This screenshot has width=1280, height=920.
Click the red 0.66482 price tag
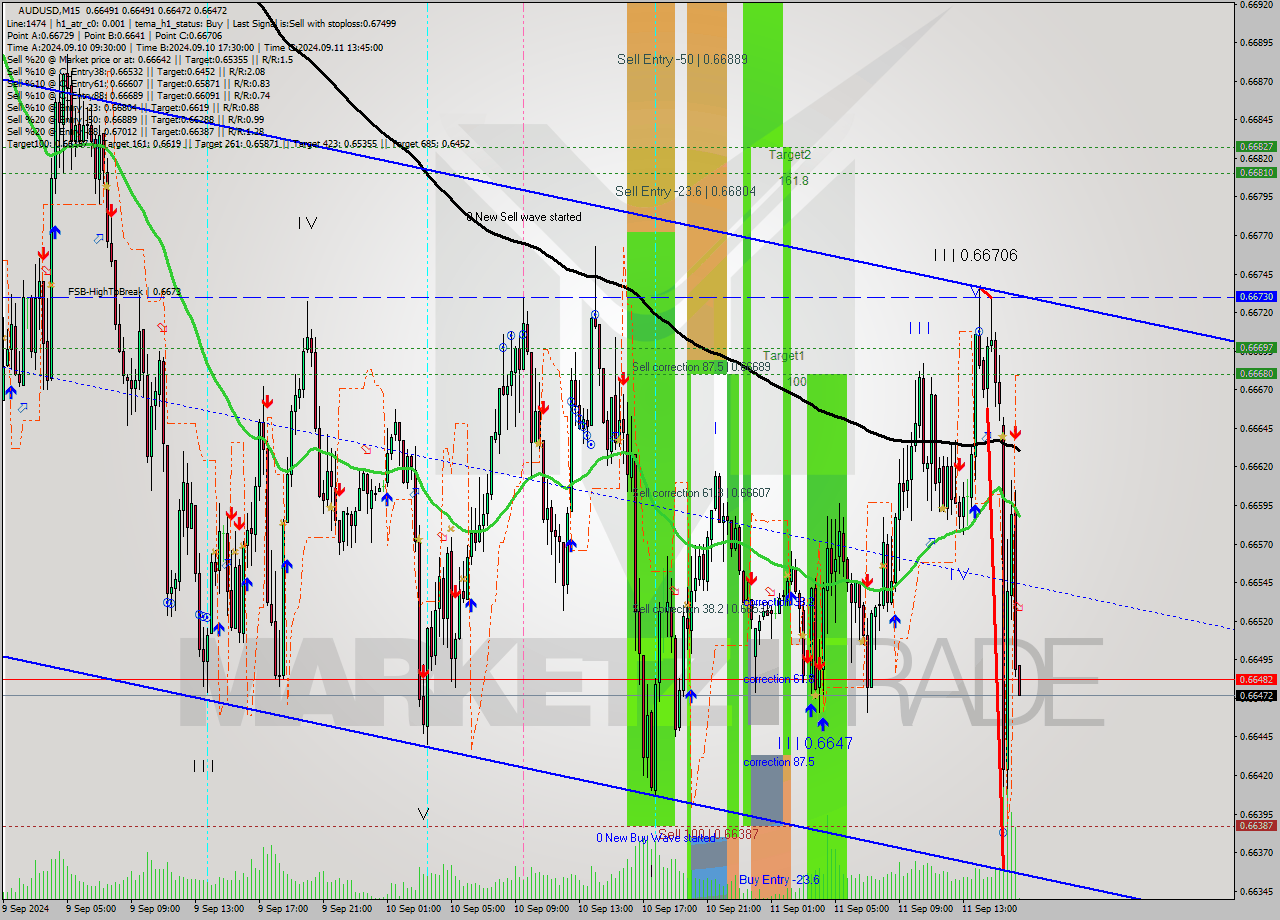(1256, 680)
